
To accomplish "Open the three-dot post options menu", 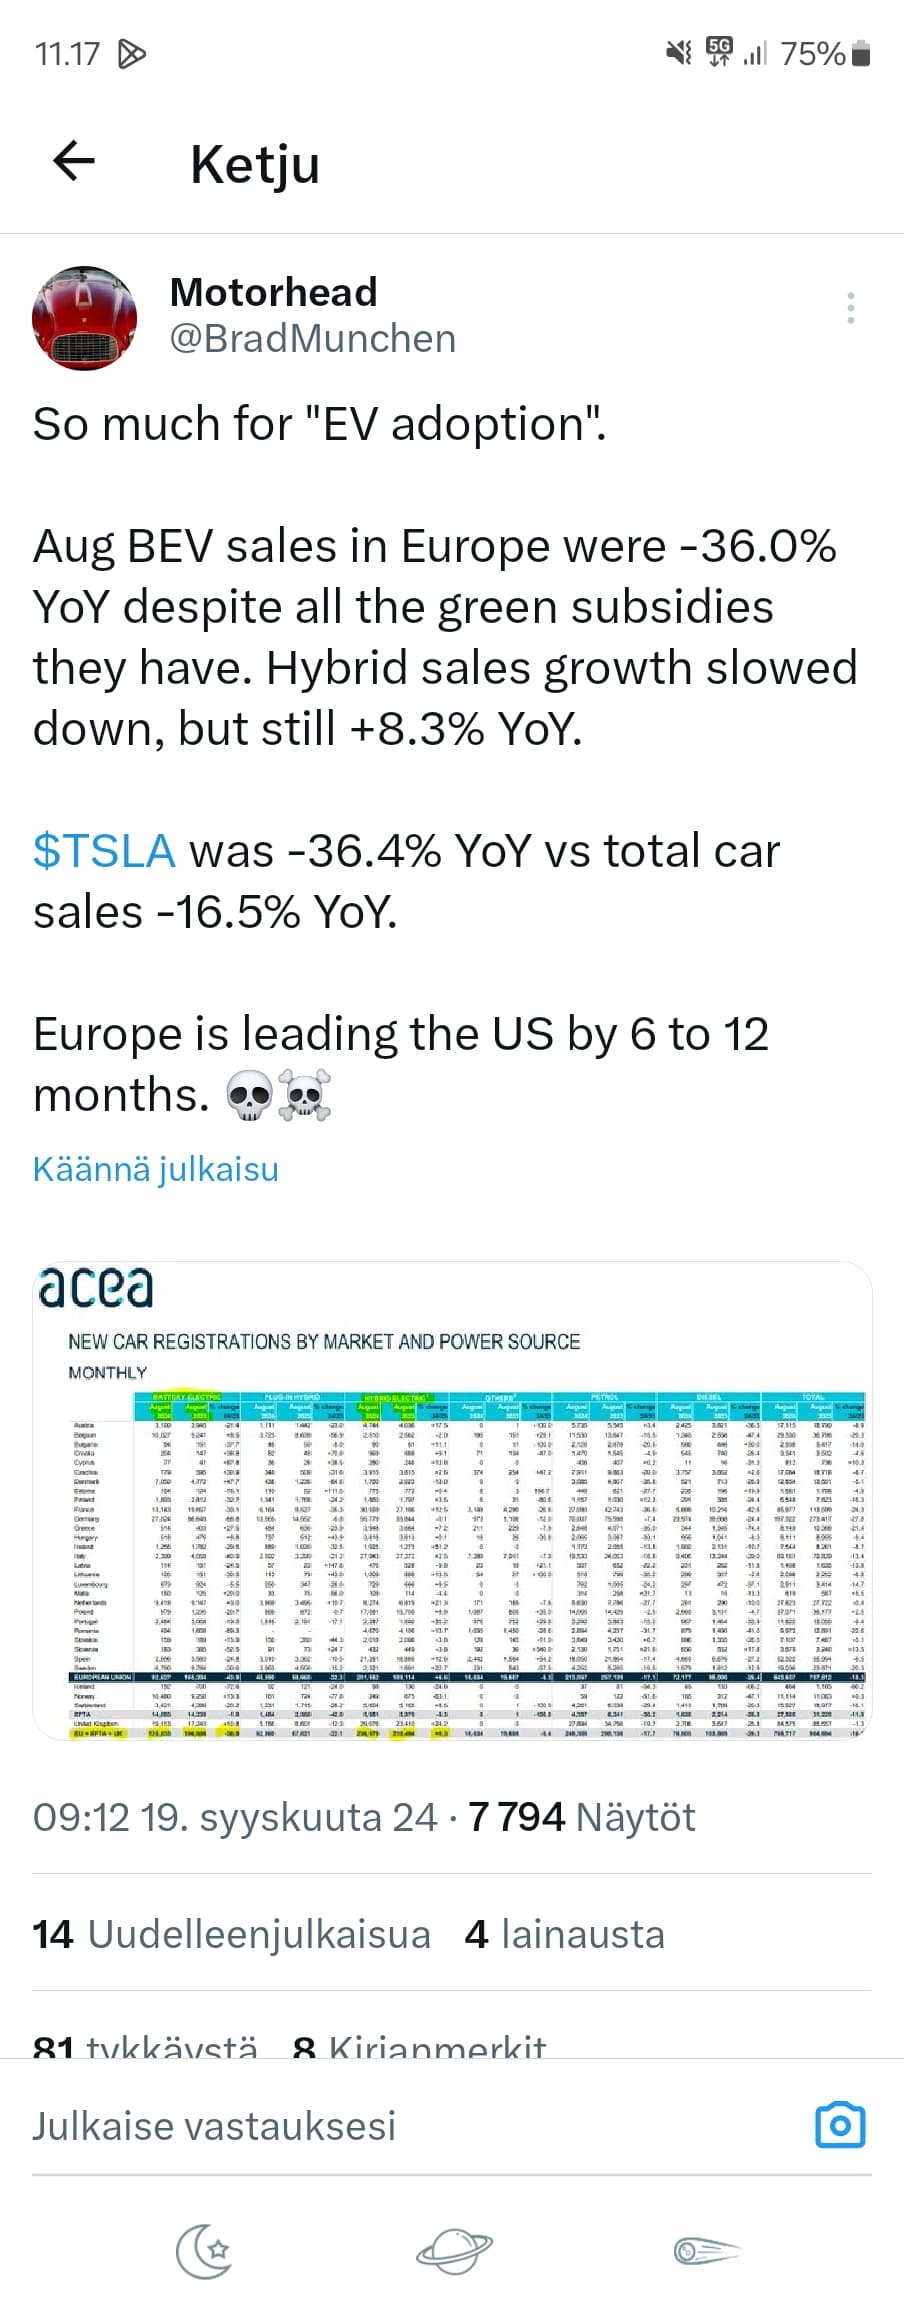I will (850, 308).
